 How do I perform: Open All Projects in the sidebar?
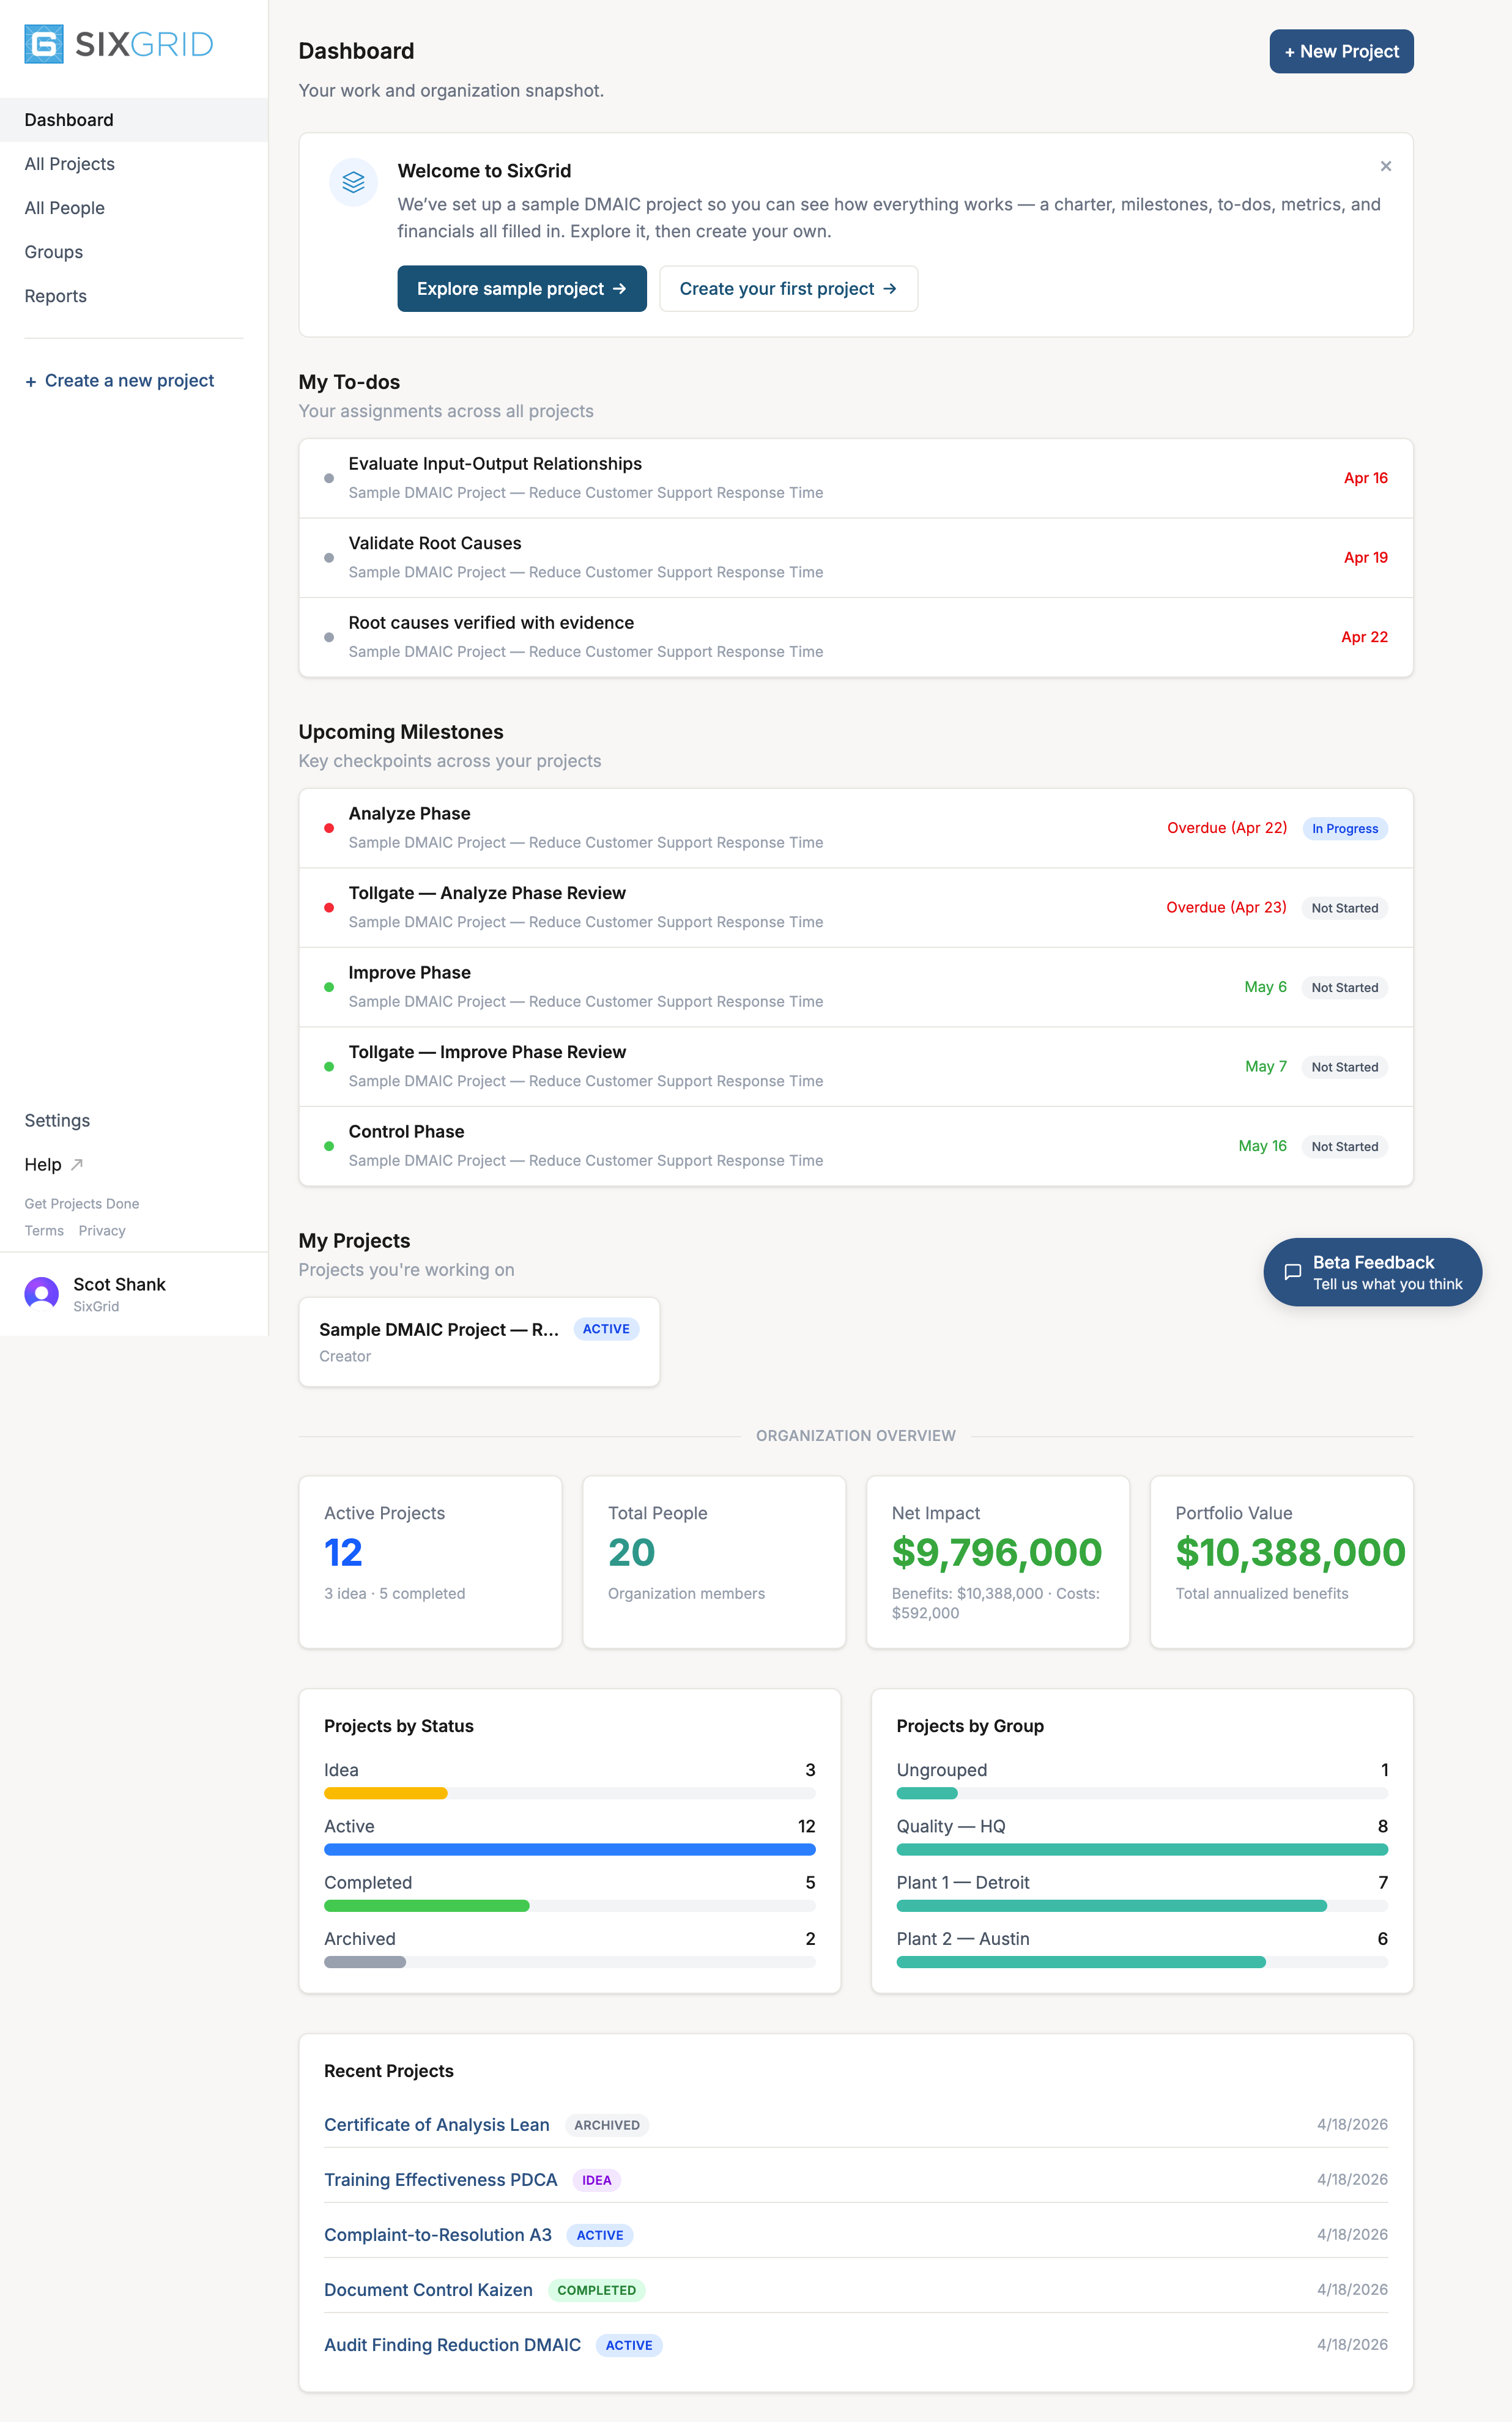(x=70, y=164)
